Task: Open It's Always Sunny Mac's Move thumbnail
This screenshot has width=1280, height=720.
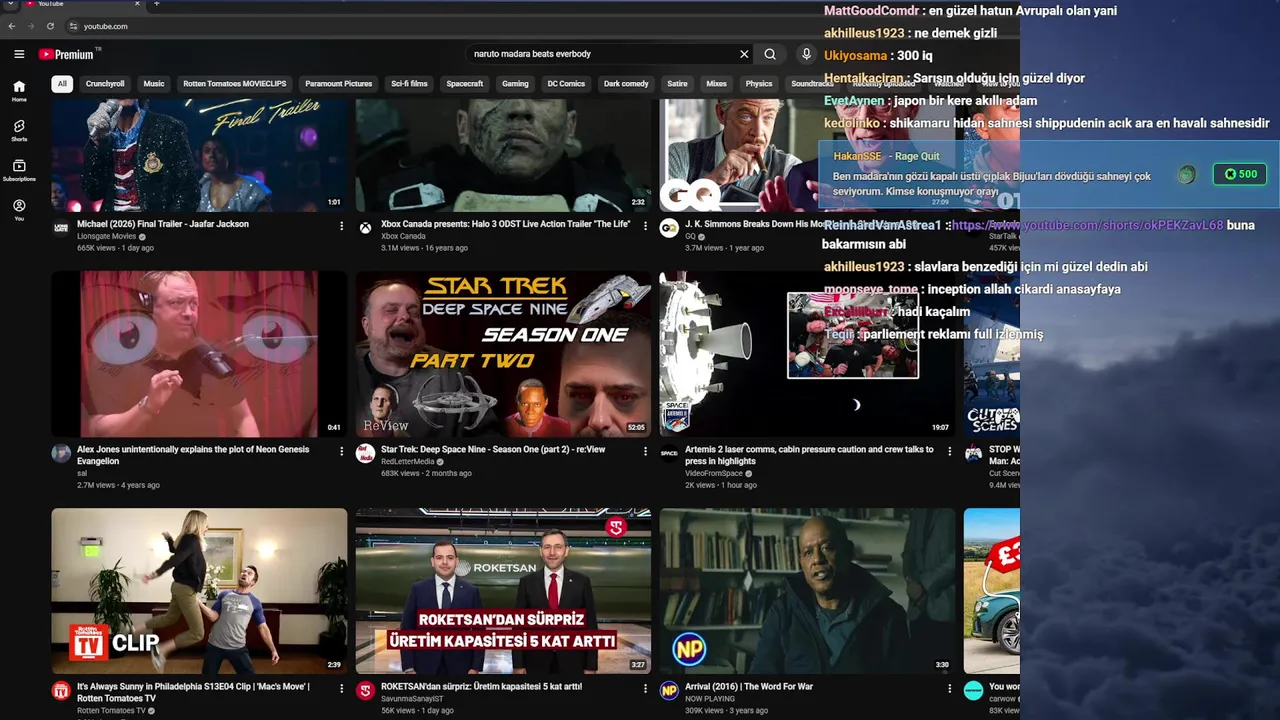Action: click(199, 591)
